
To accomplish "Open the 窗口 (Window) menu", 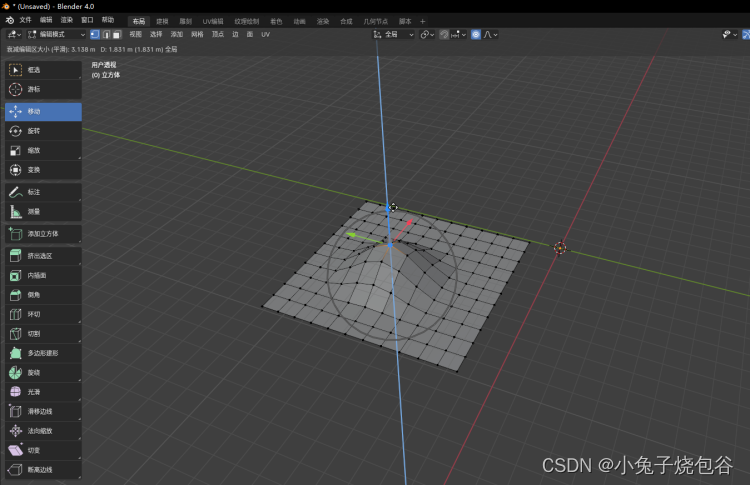I will pos(87,20).
